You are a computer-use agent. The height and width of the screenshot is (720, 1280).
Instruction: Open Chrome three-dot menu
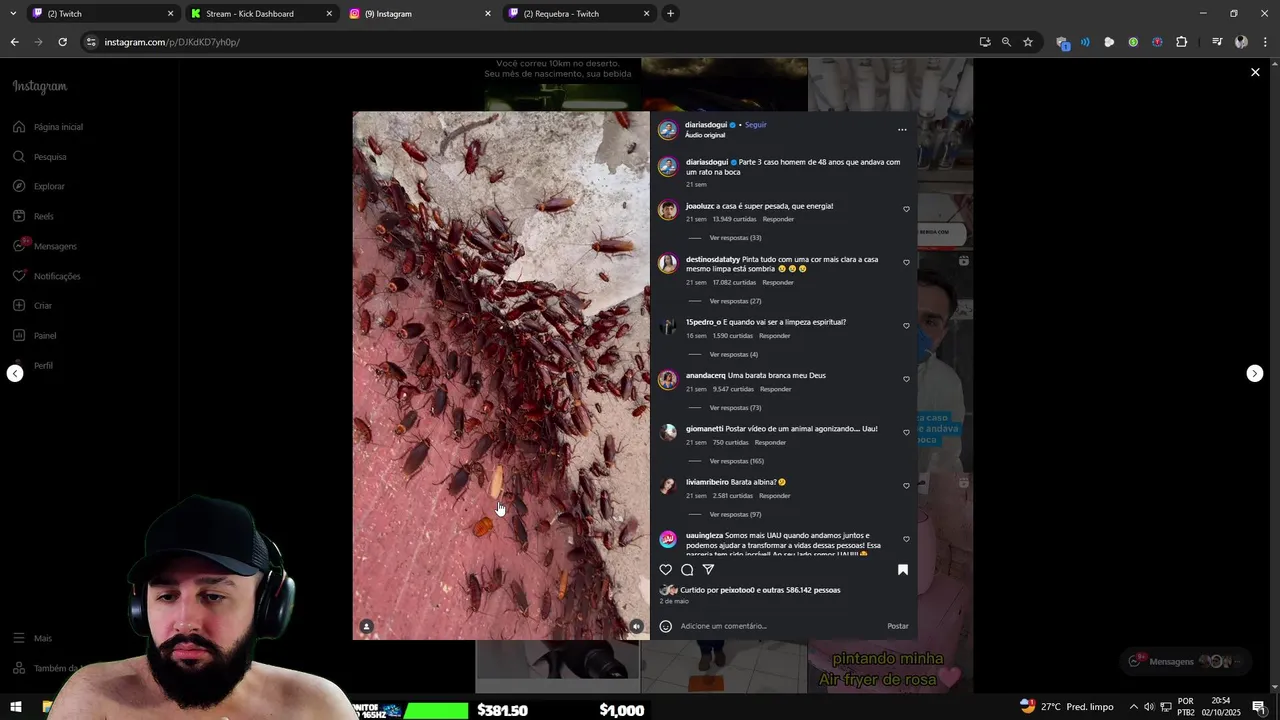click(x=1265, y=42)
